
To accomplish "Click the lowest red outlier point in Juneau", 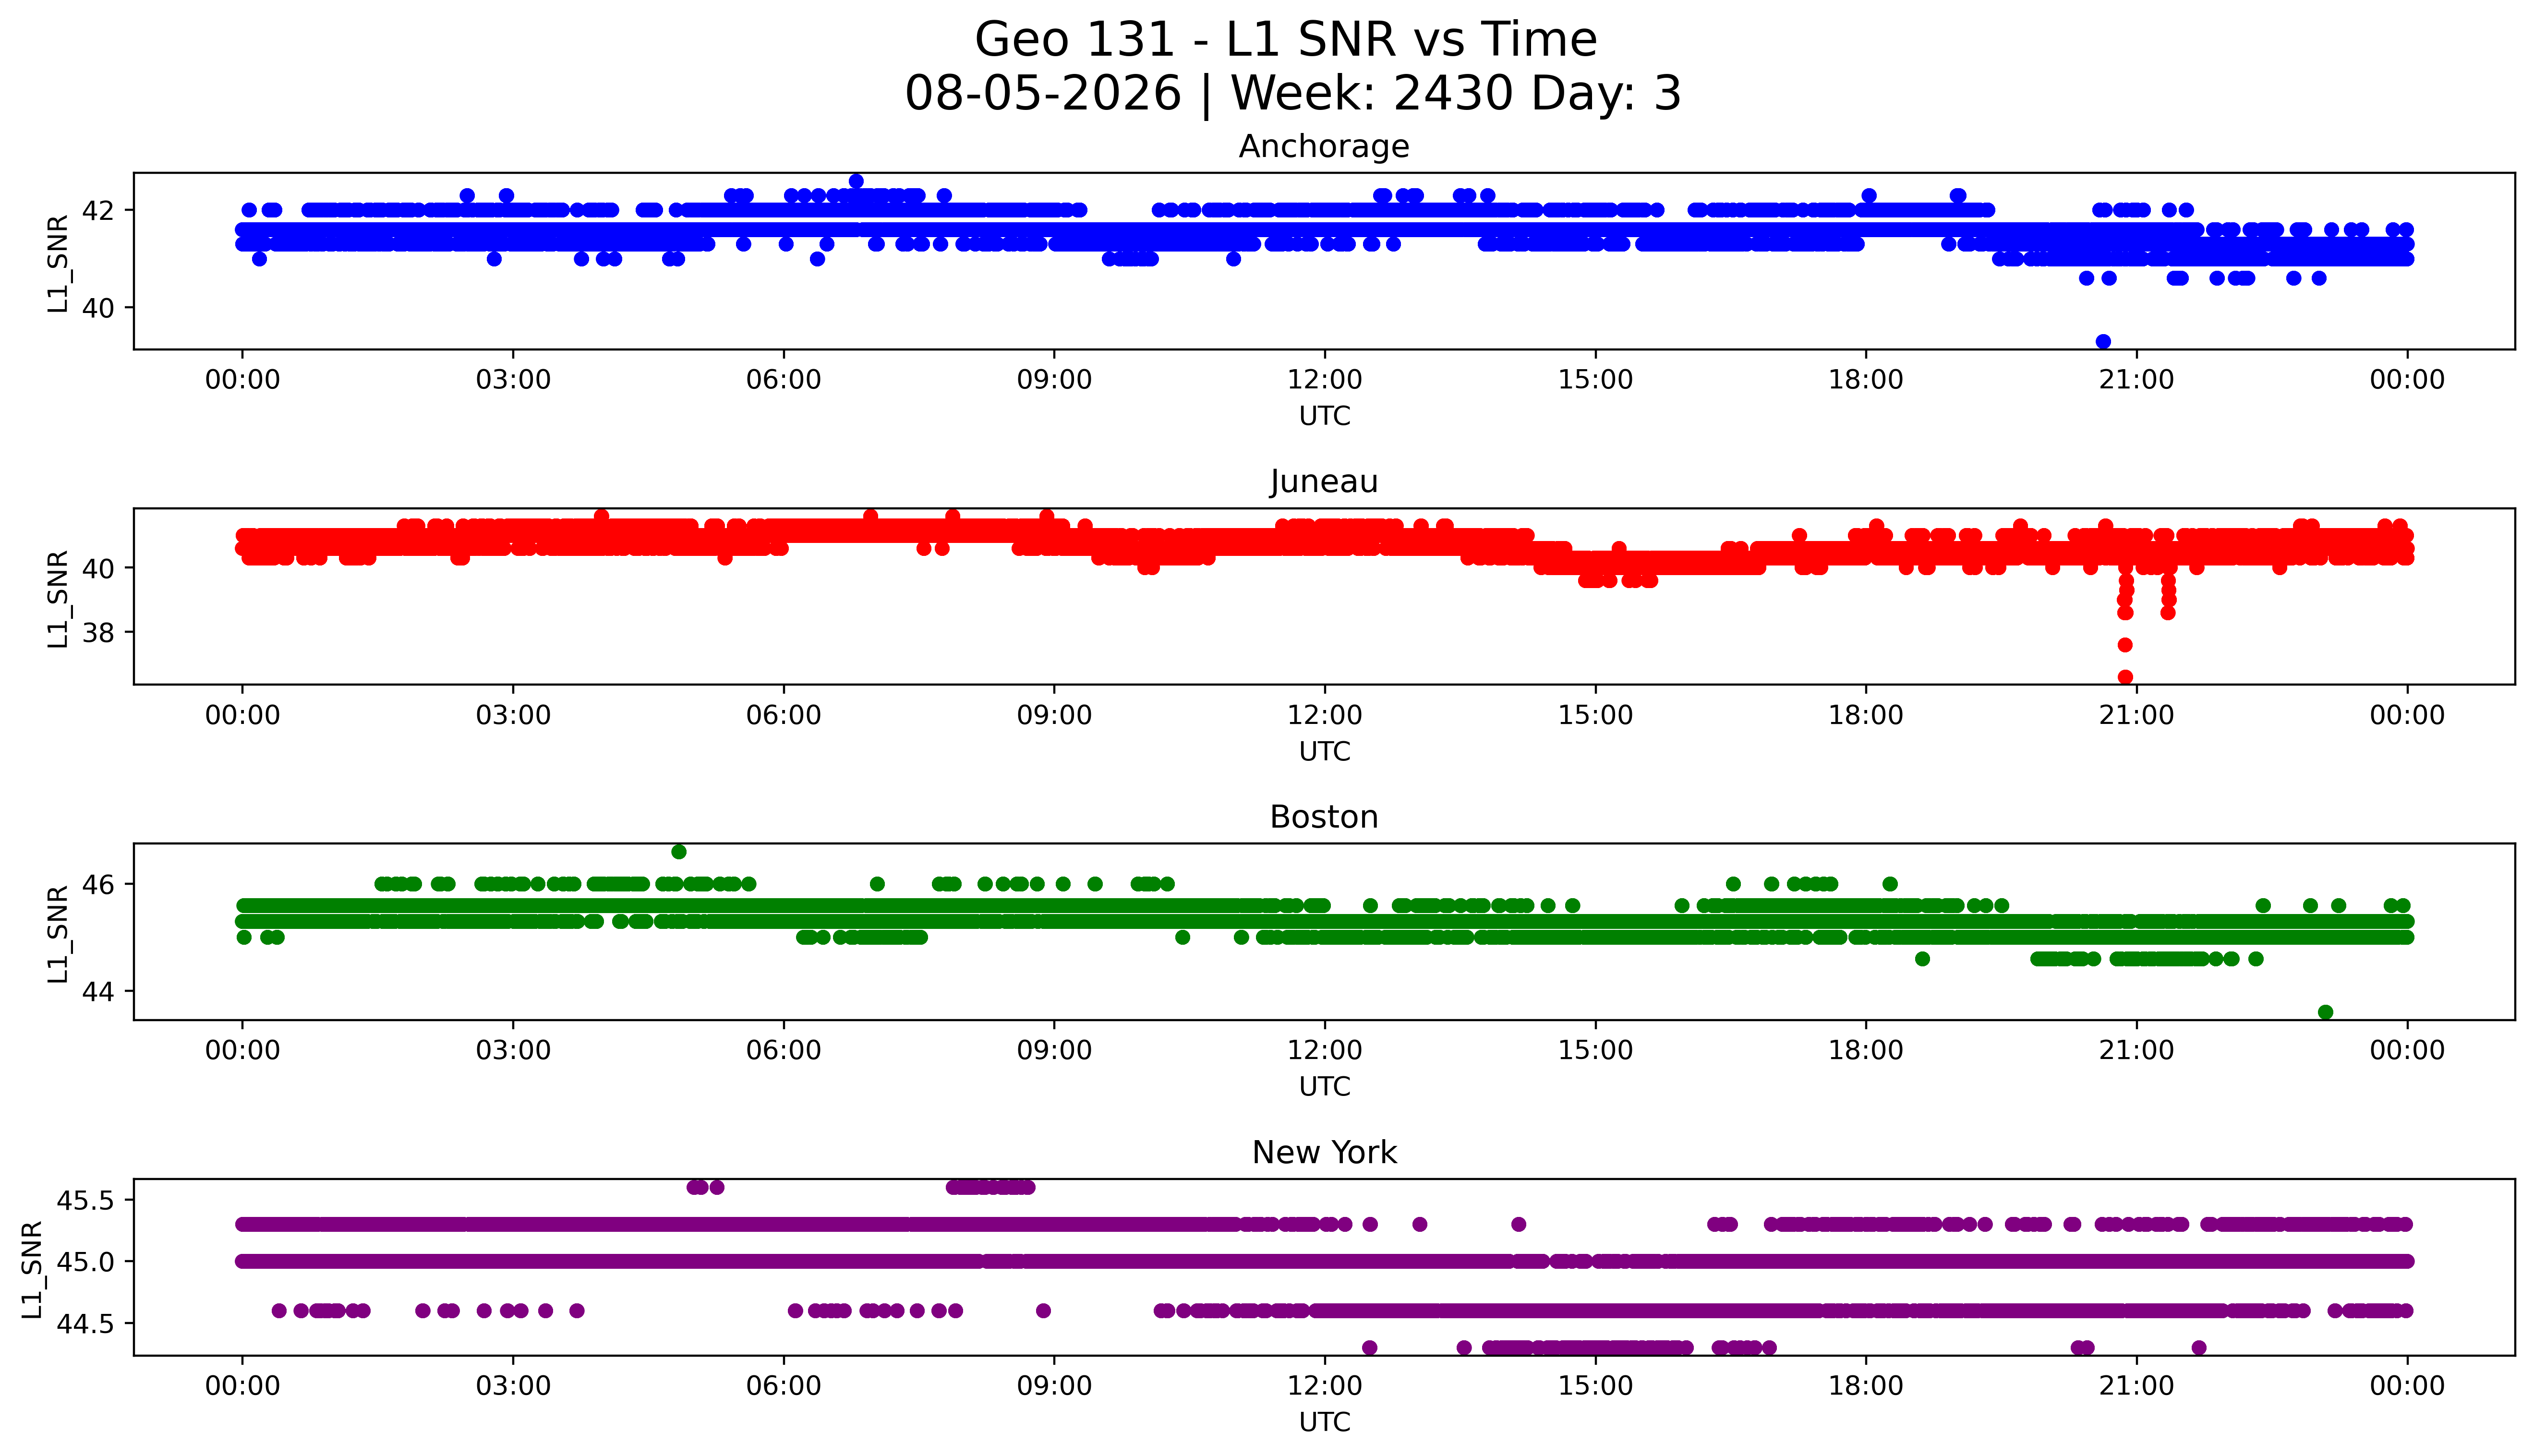I will 2125,677.
